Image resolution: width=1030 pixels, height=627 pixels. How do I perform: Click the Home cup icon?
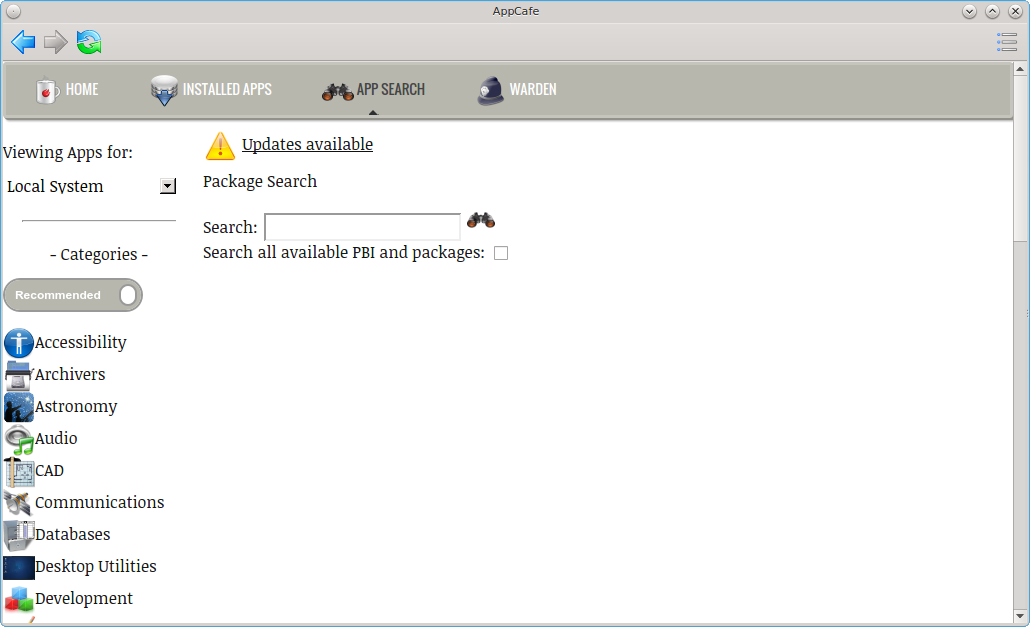[47, 90]
